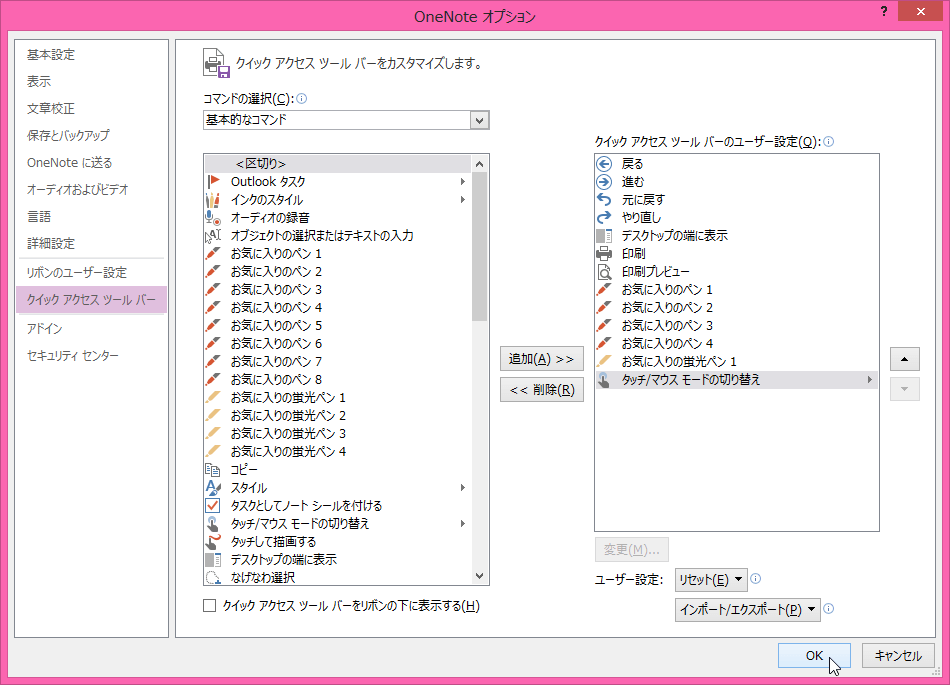Select お気に入りのペン 1 in left list
Screen dimensions: 950x685
tap(337, 254)
